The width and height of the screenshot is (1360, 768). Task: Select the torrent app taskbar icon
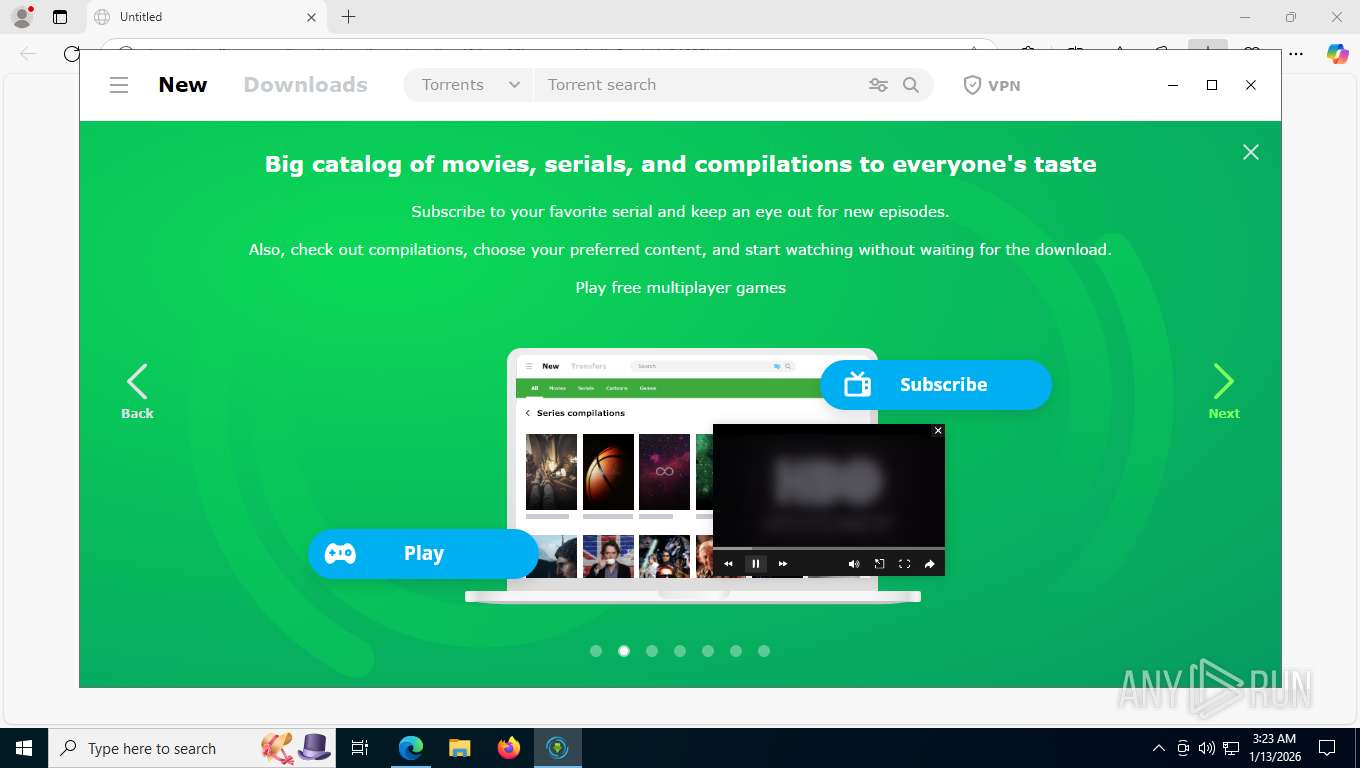tap(558, 748)
